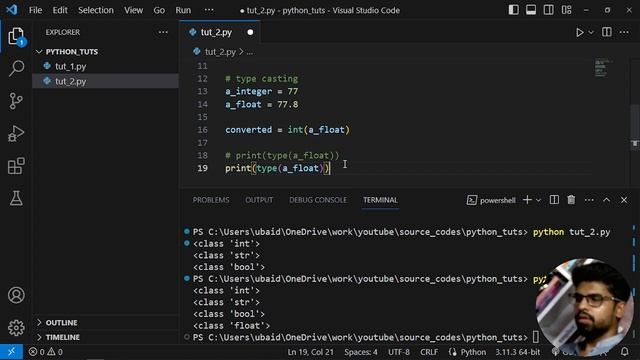This screenshot has height=360, width=640.
Task: Click the VS Code logo icon
Action: pos(11,10)
